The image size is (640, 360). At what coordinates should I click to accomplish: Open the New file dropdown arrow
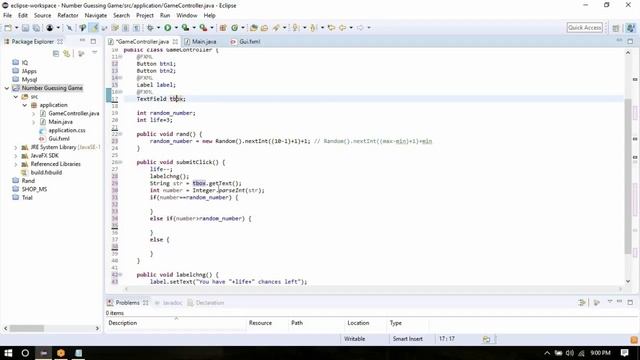click(16, 28)
